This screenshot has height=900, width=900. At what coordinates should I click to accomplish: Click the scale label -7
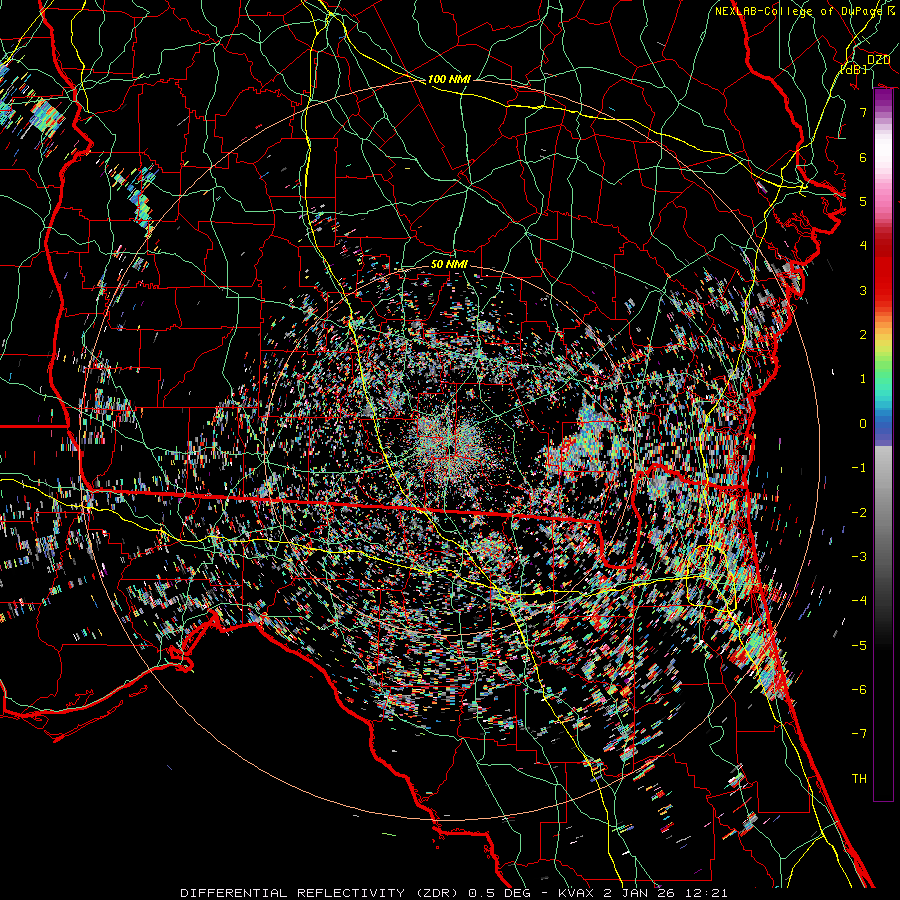[x=859, y=734]
